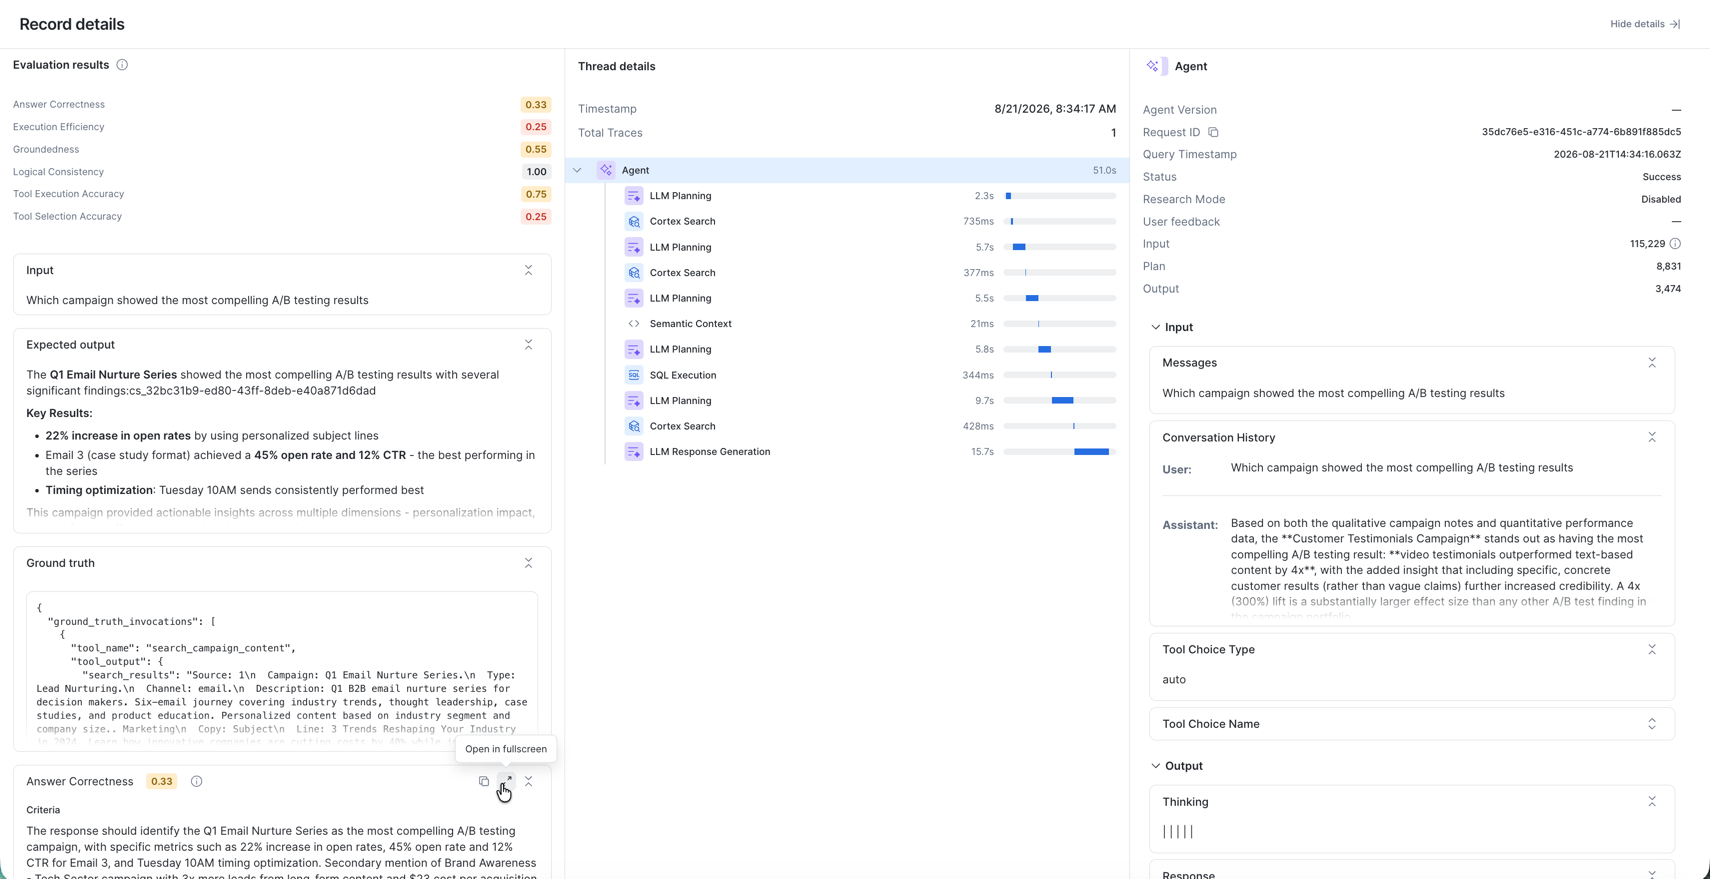Click the Cortex Search icon on the 428ms row
This screenshot has height=879, width=1710.
click(x=634, y=426)
